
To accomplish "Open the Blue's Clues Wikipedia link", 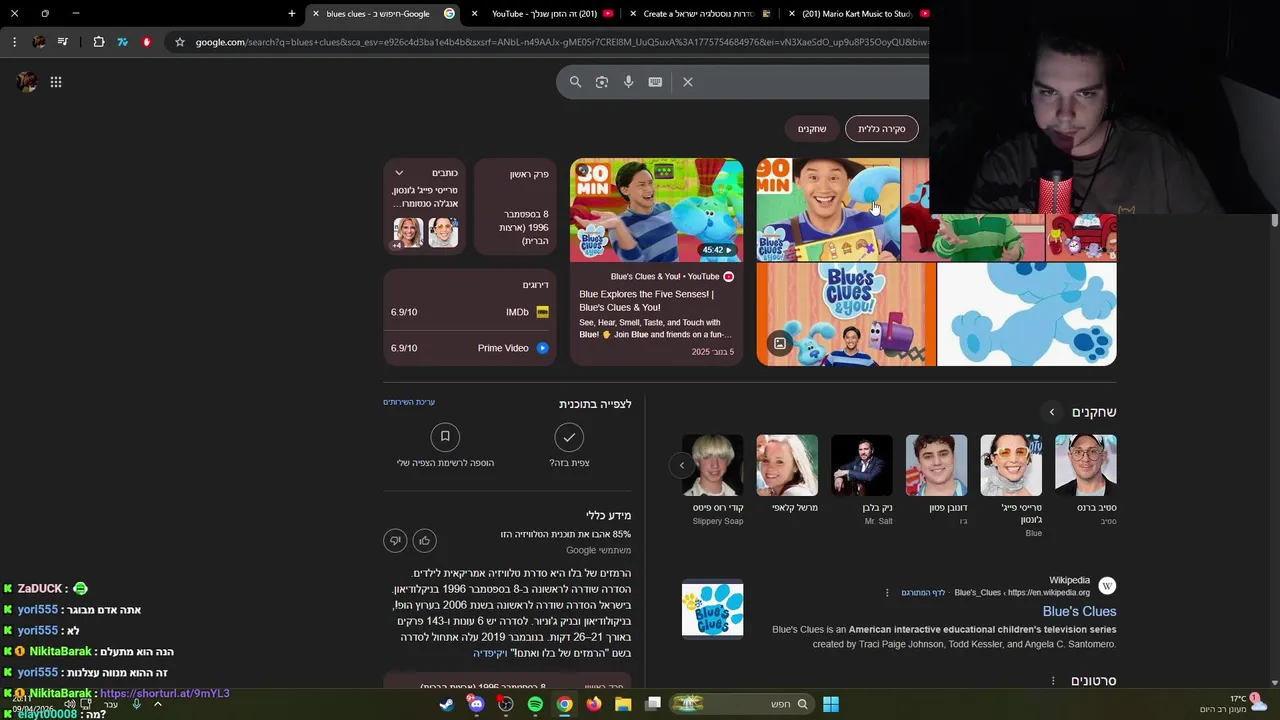I will (x=1079, y=611).
